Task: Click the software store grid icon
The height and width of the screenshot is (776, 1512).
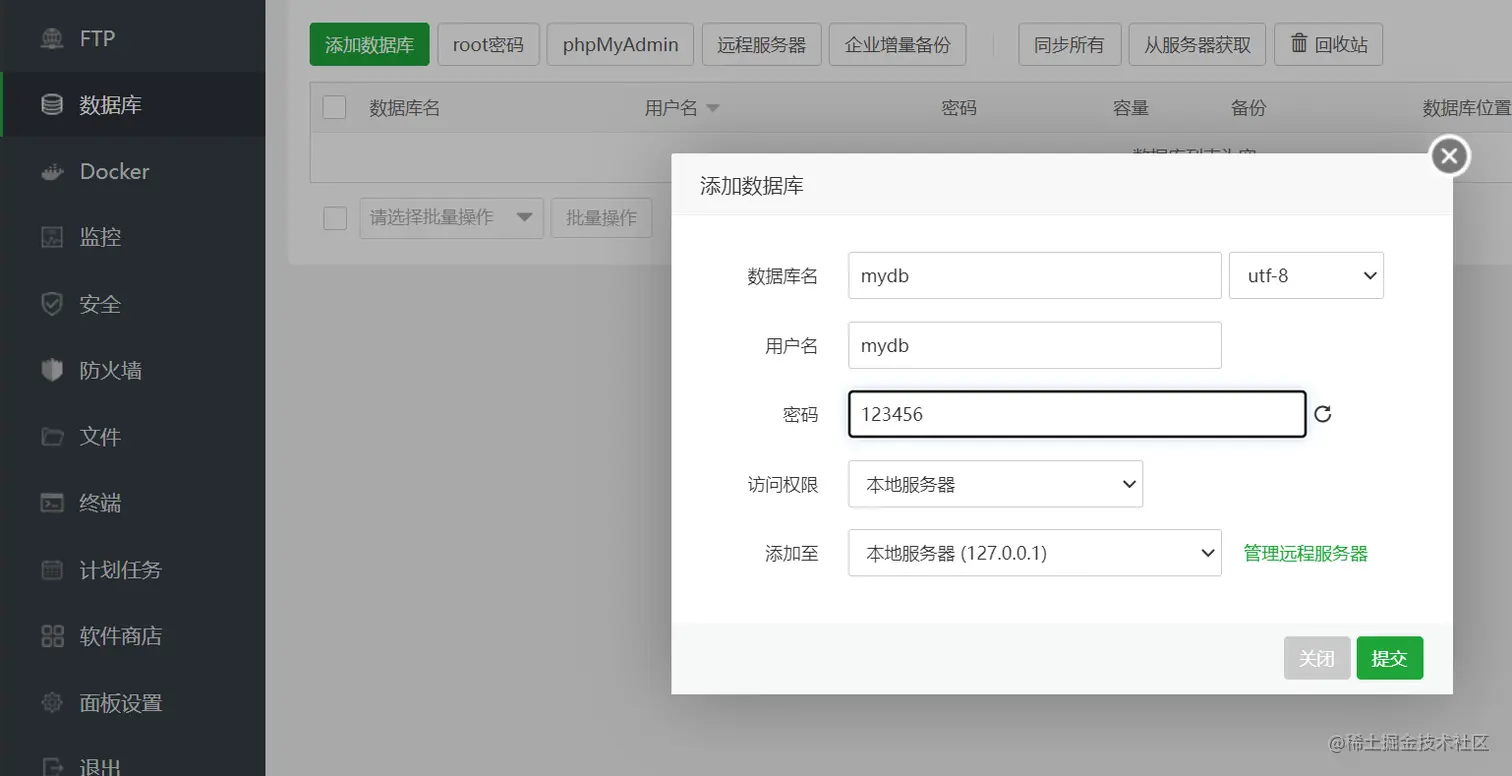Action: pyautogui.click(x=52, y=636)
